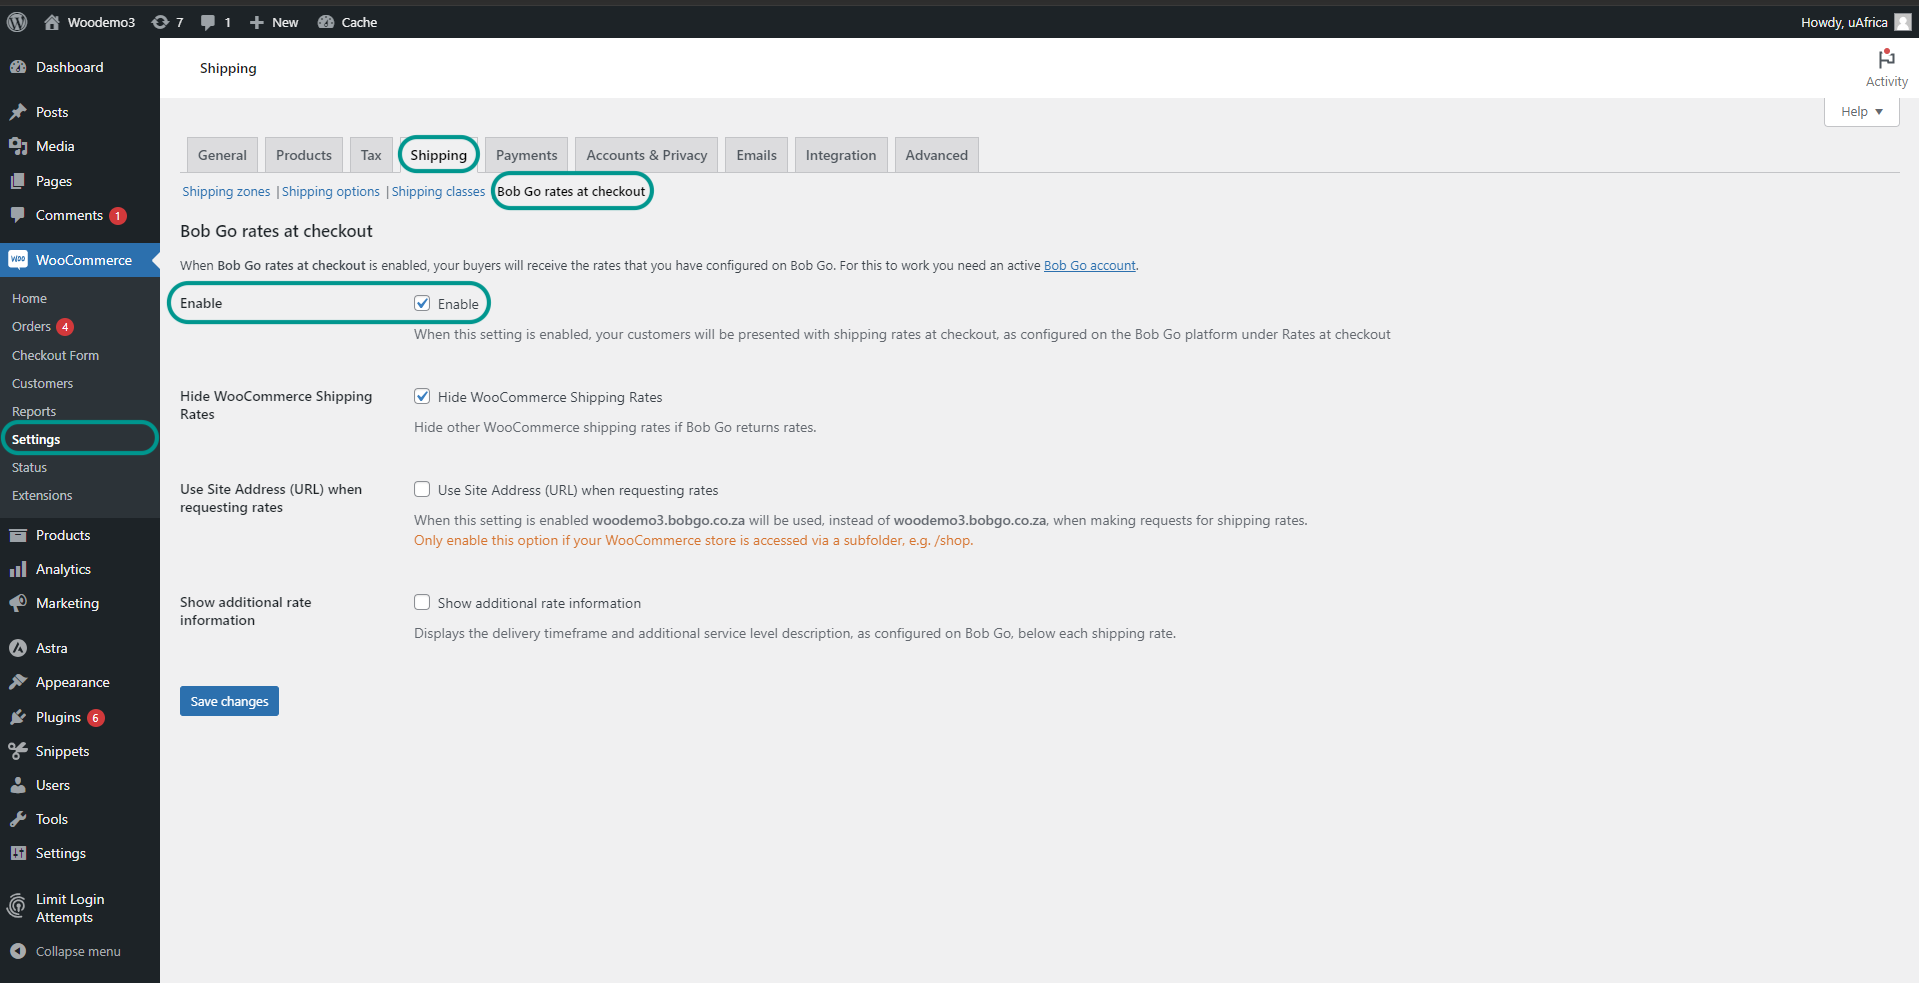The image size is (1919, 983).
Task: Open Checkout Form submenu item
Action: click(x=55, y=355)
